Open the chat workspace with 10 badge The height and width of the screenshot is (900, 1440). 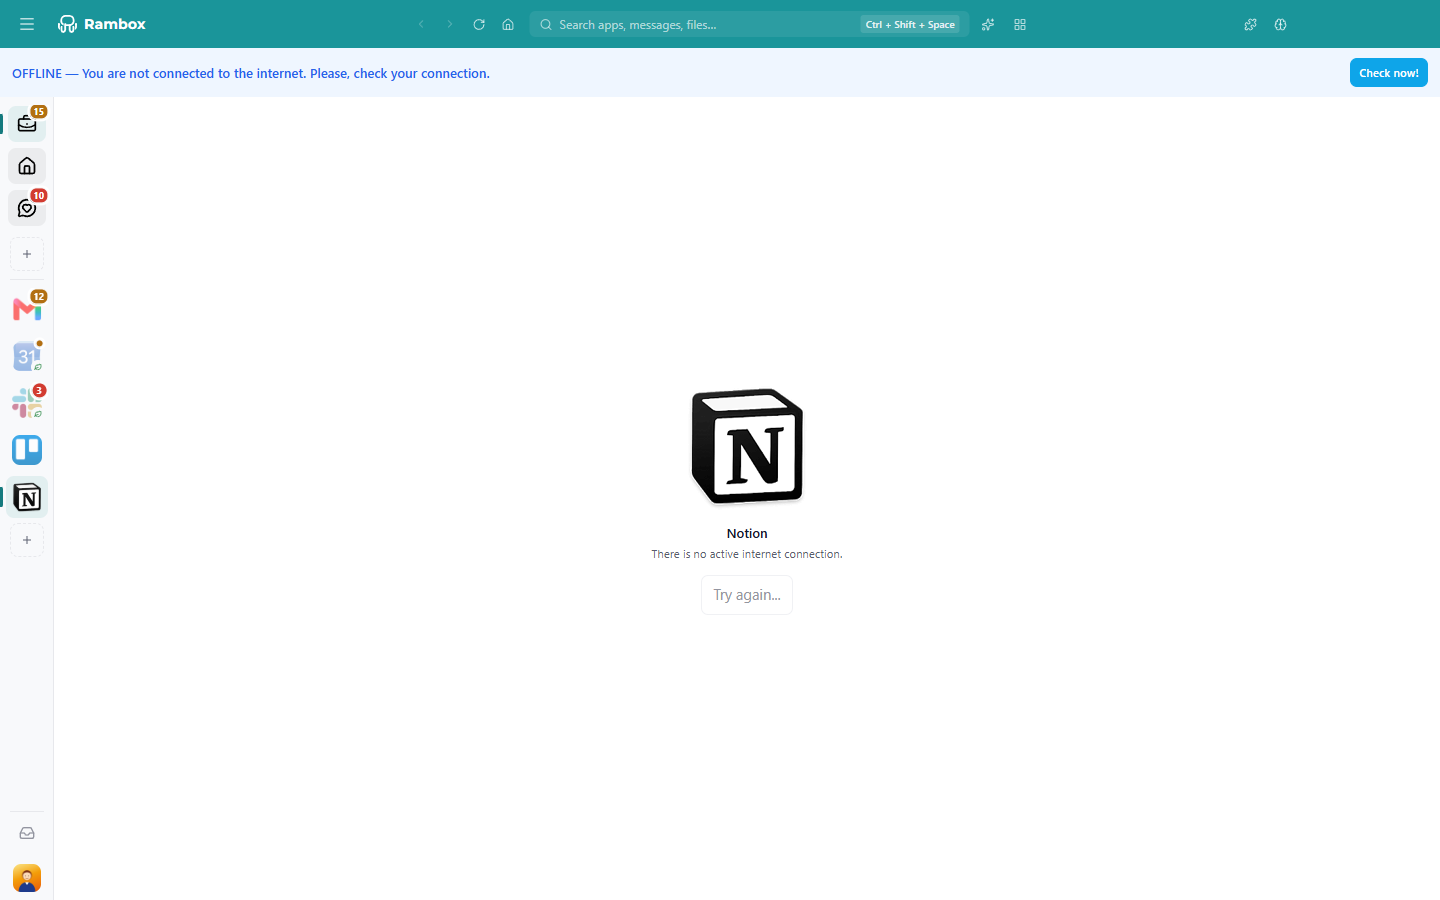[x=27, y=208]
